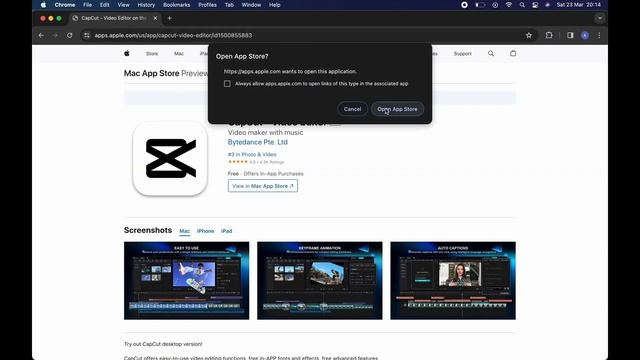640x360 pixels.
Task: Open the History menu
Action: (x=146, y=5)
